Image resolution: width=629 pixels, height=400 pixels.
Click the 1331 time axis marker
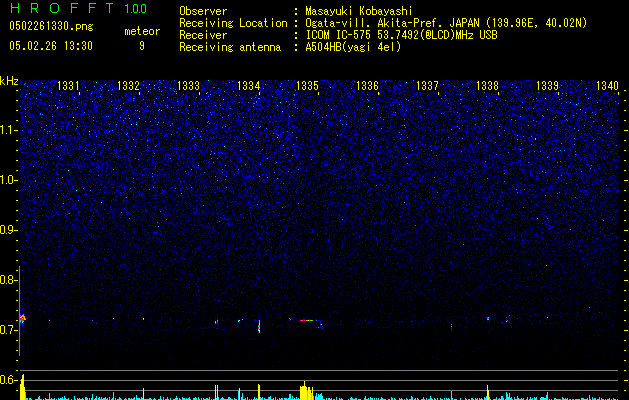[68, 86]
